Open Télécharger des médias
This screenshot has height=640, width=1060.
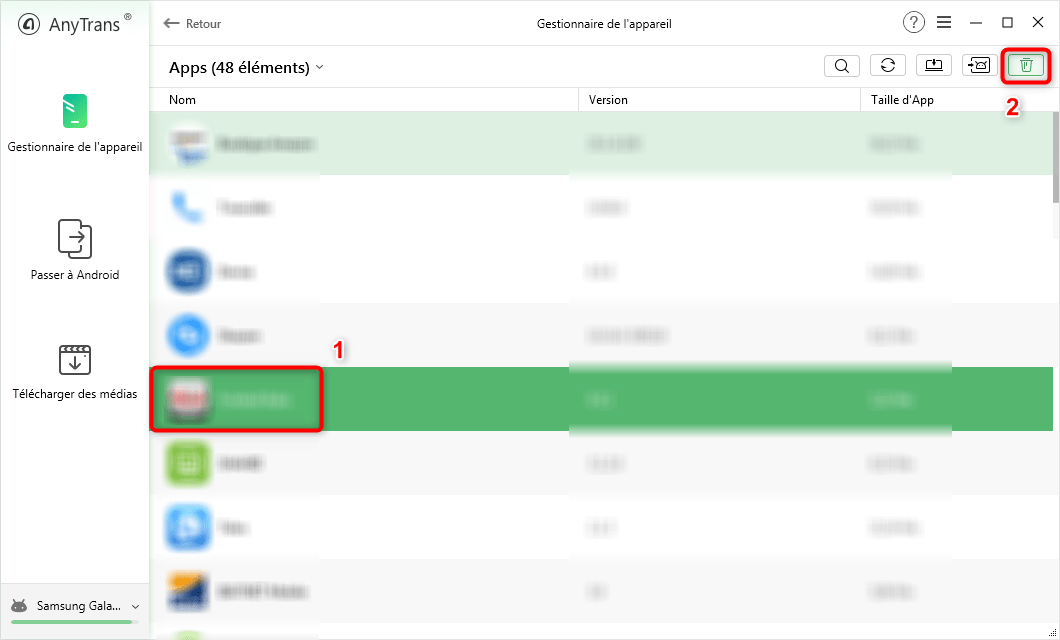(x=74, y=372)
